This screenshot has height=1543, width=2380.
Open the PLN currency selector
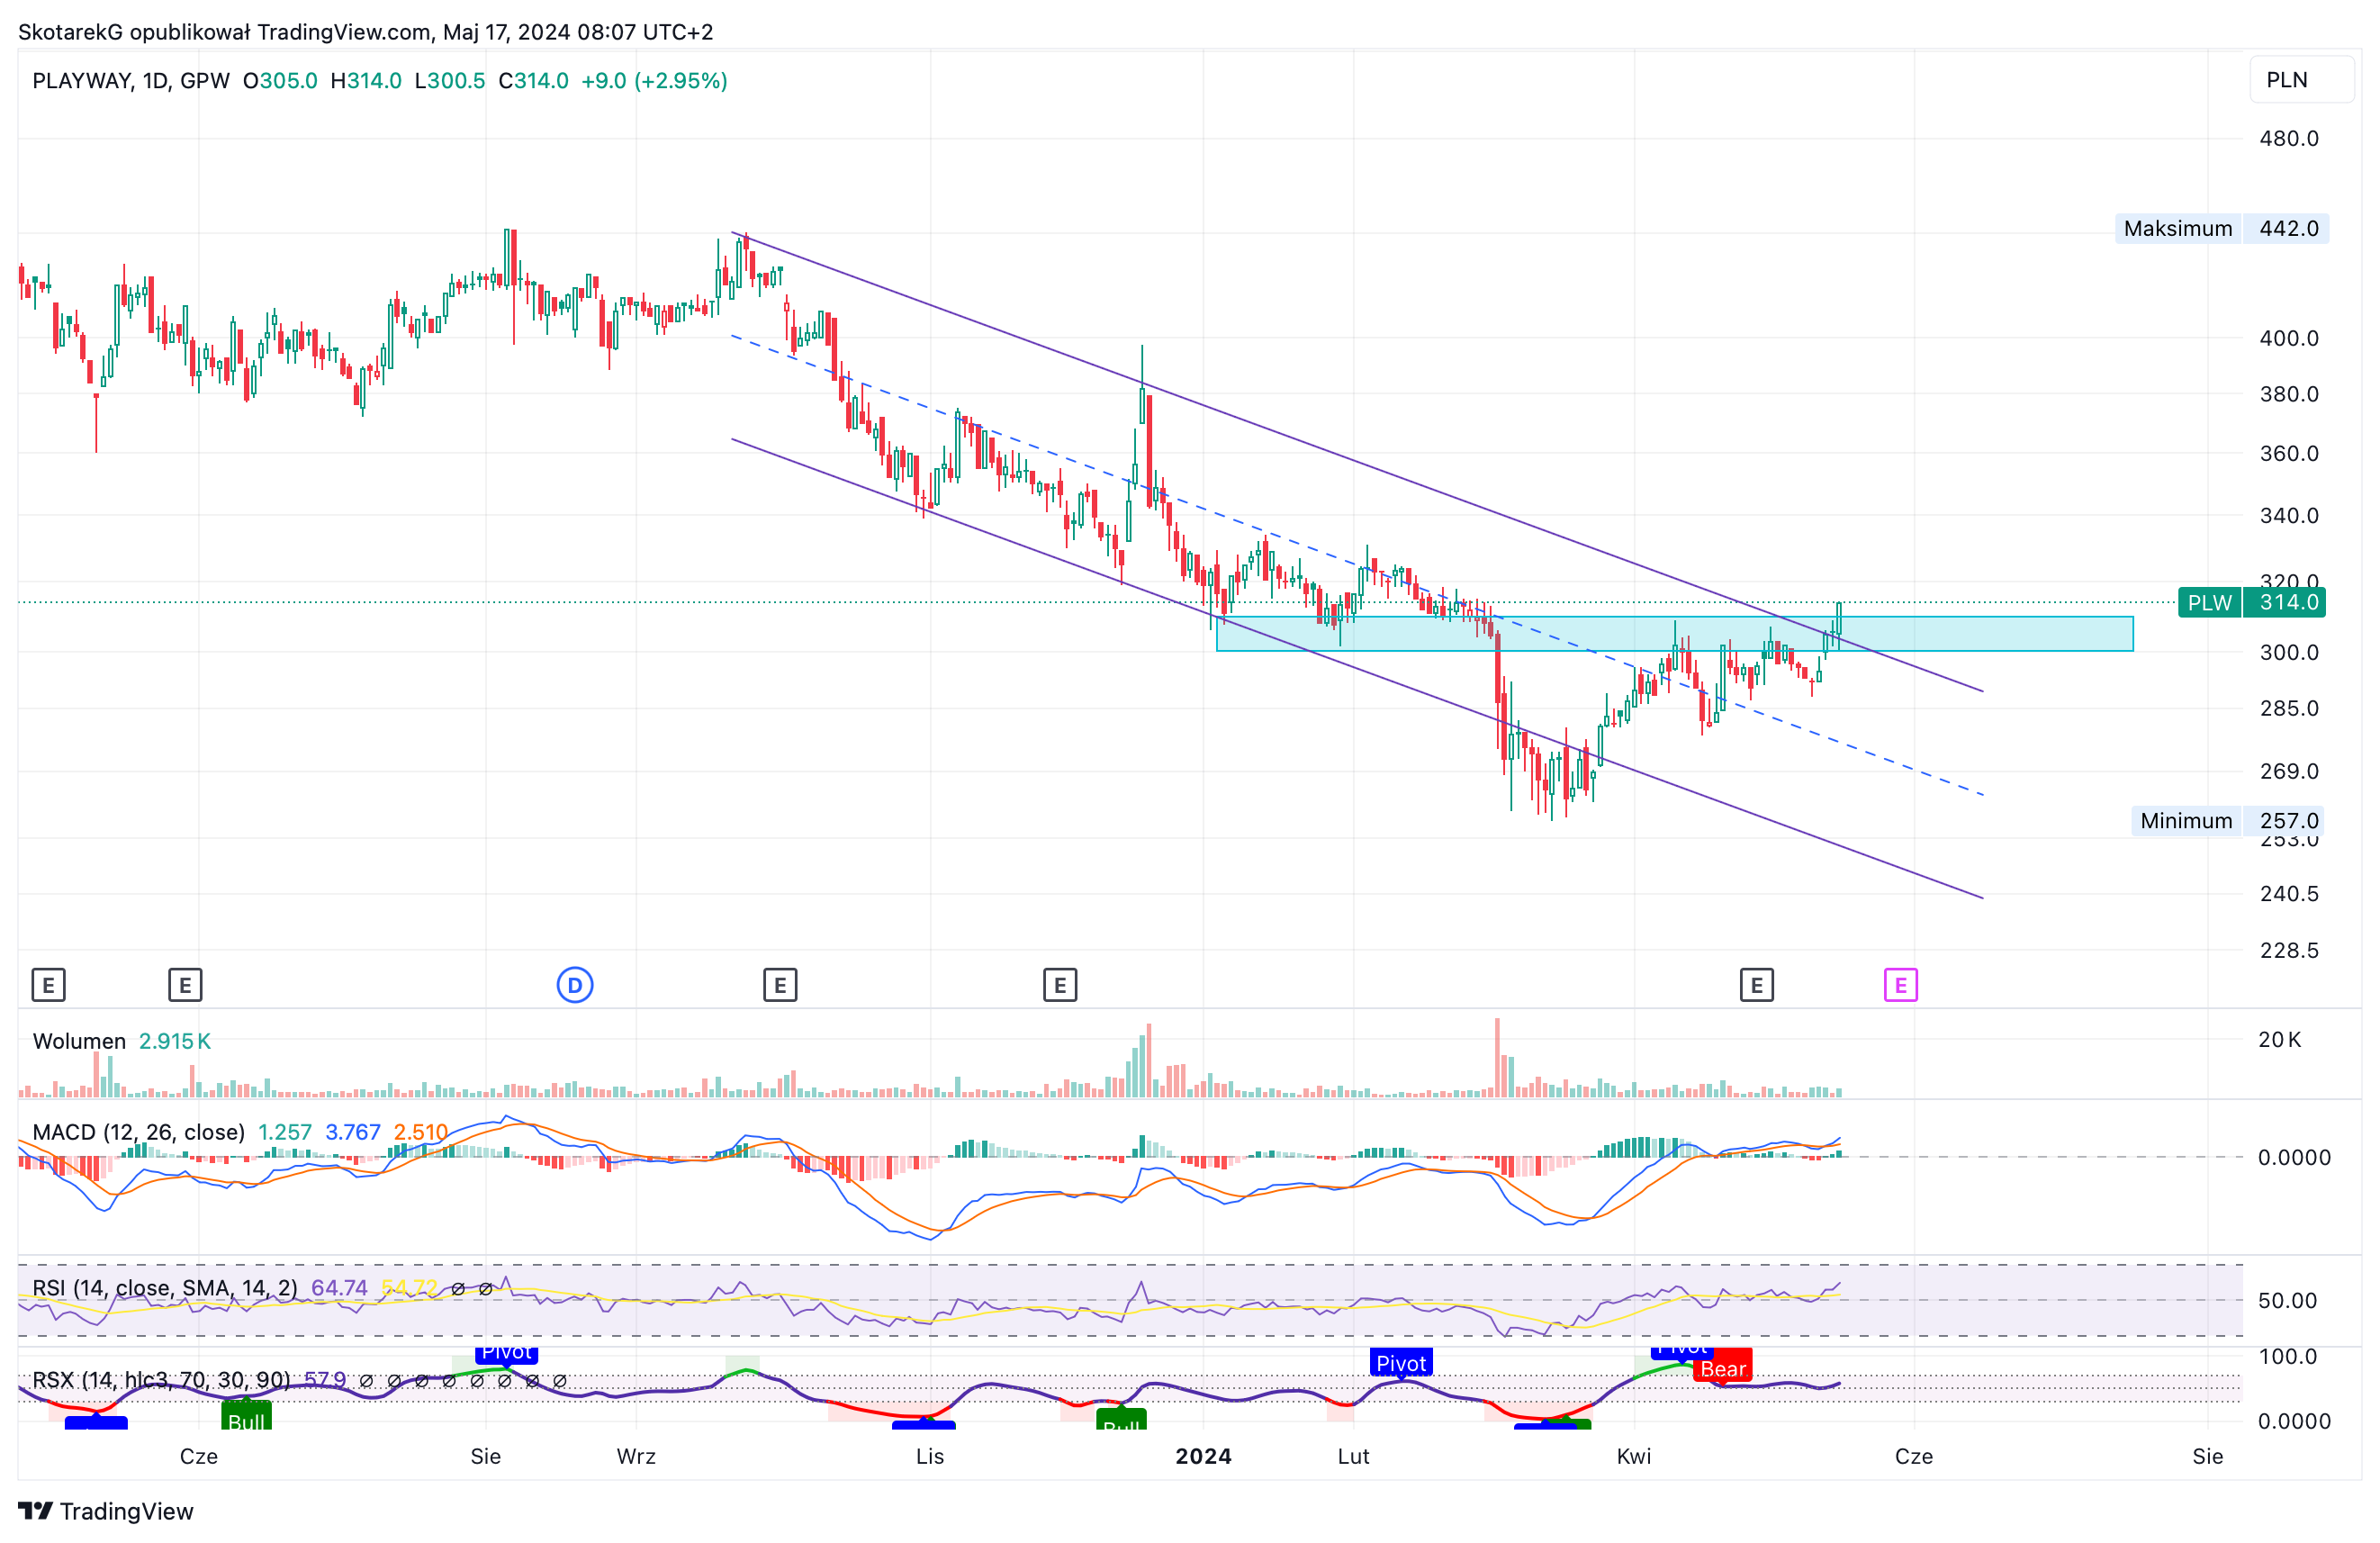(x=2300, y=80)
